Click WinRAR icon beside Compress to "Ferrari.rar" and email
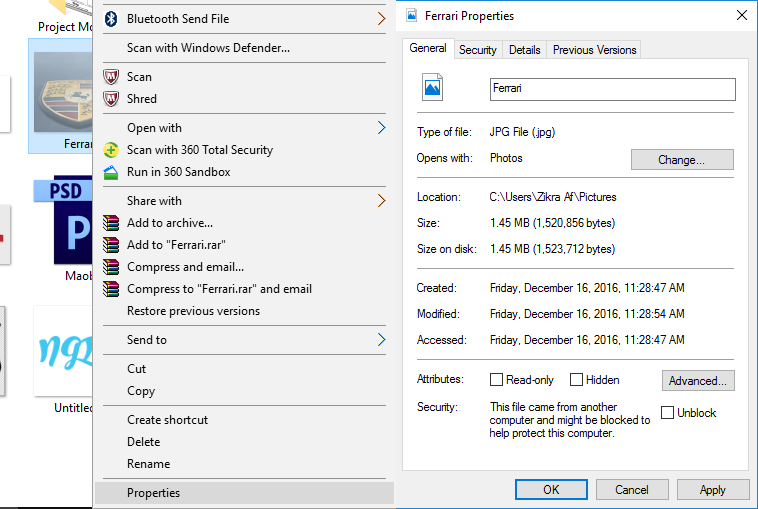This screenshot has width=758, height=509. (111, 289)
